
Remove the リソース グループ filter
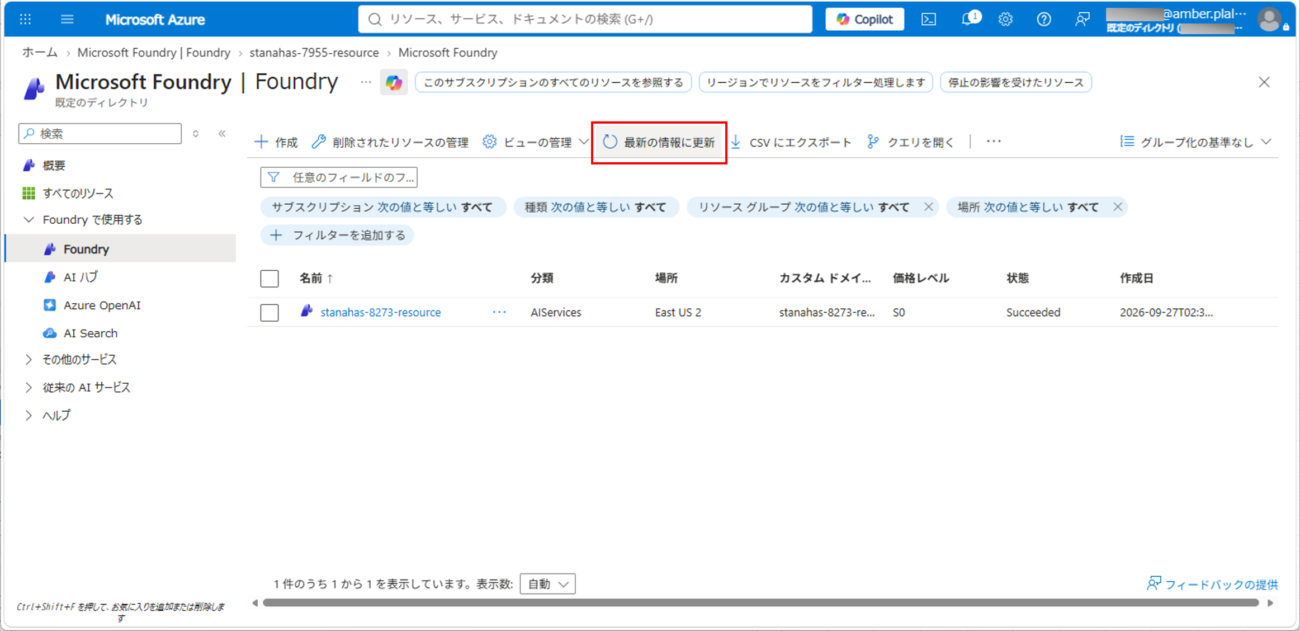(x=929, y=207)
